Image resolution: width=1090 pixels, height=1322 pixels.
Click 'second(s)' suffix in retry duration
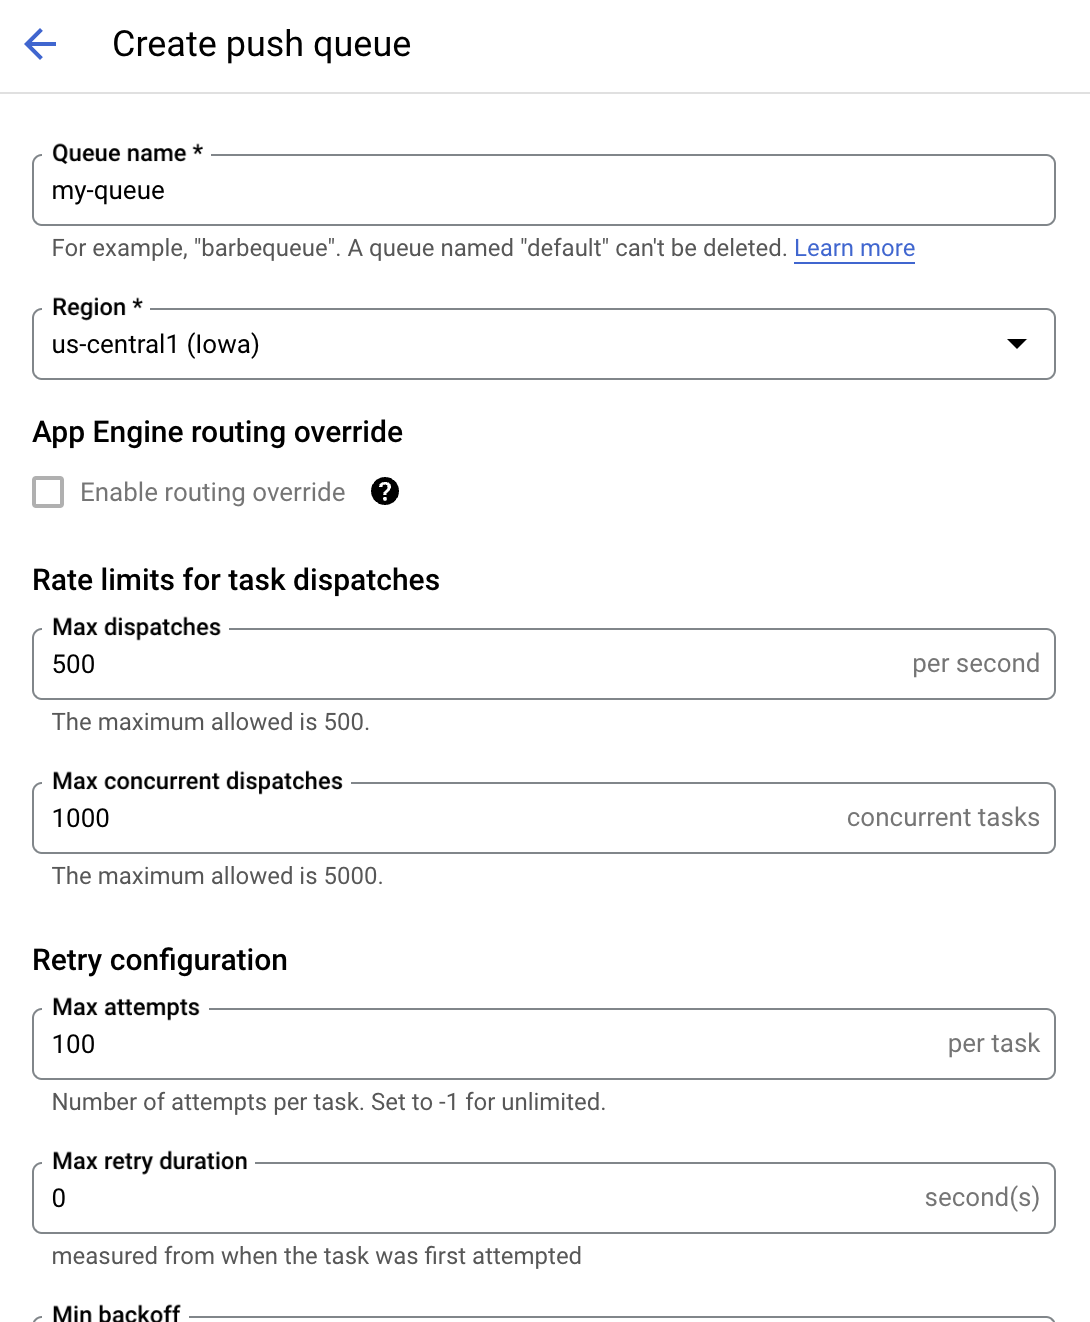[x=982, y=1198]
